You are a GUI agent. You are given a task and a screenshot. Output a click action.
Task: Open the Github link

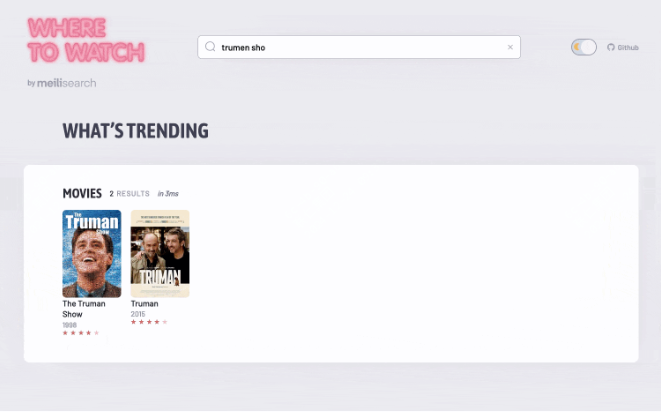tap(623, 47)
